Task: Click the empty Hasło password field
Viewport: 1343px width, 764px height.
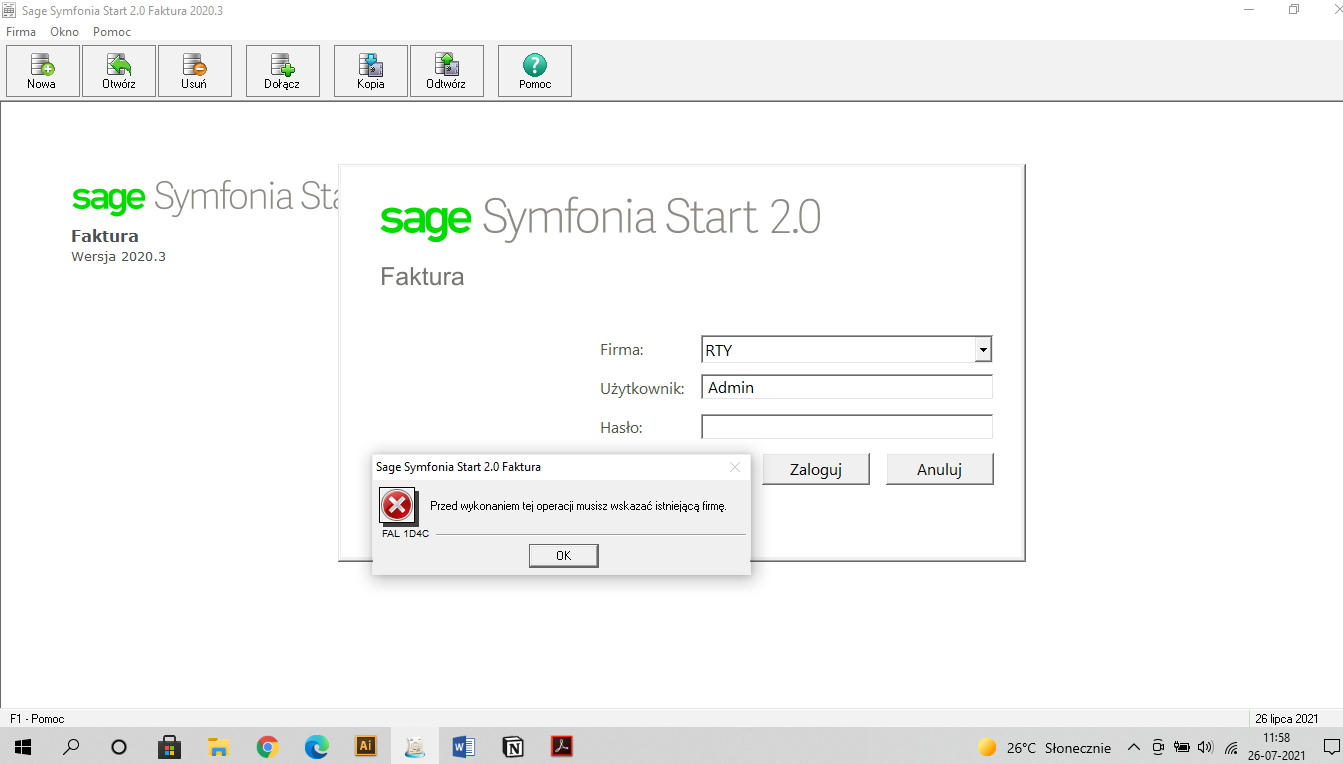Action: click(x=847, y=427)
